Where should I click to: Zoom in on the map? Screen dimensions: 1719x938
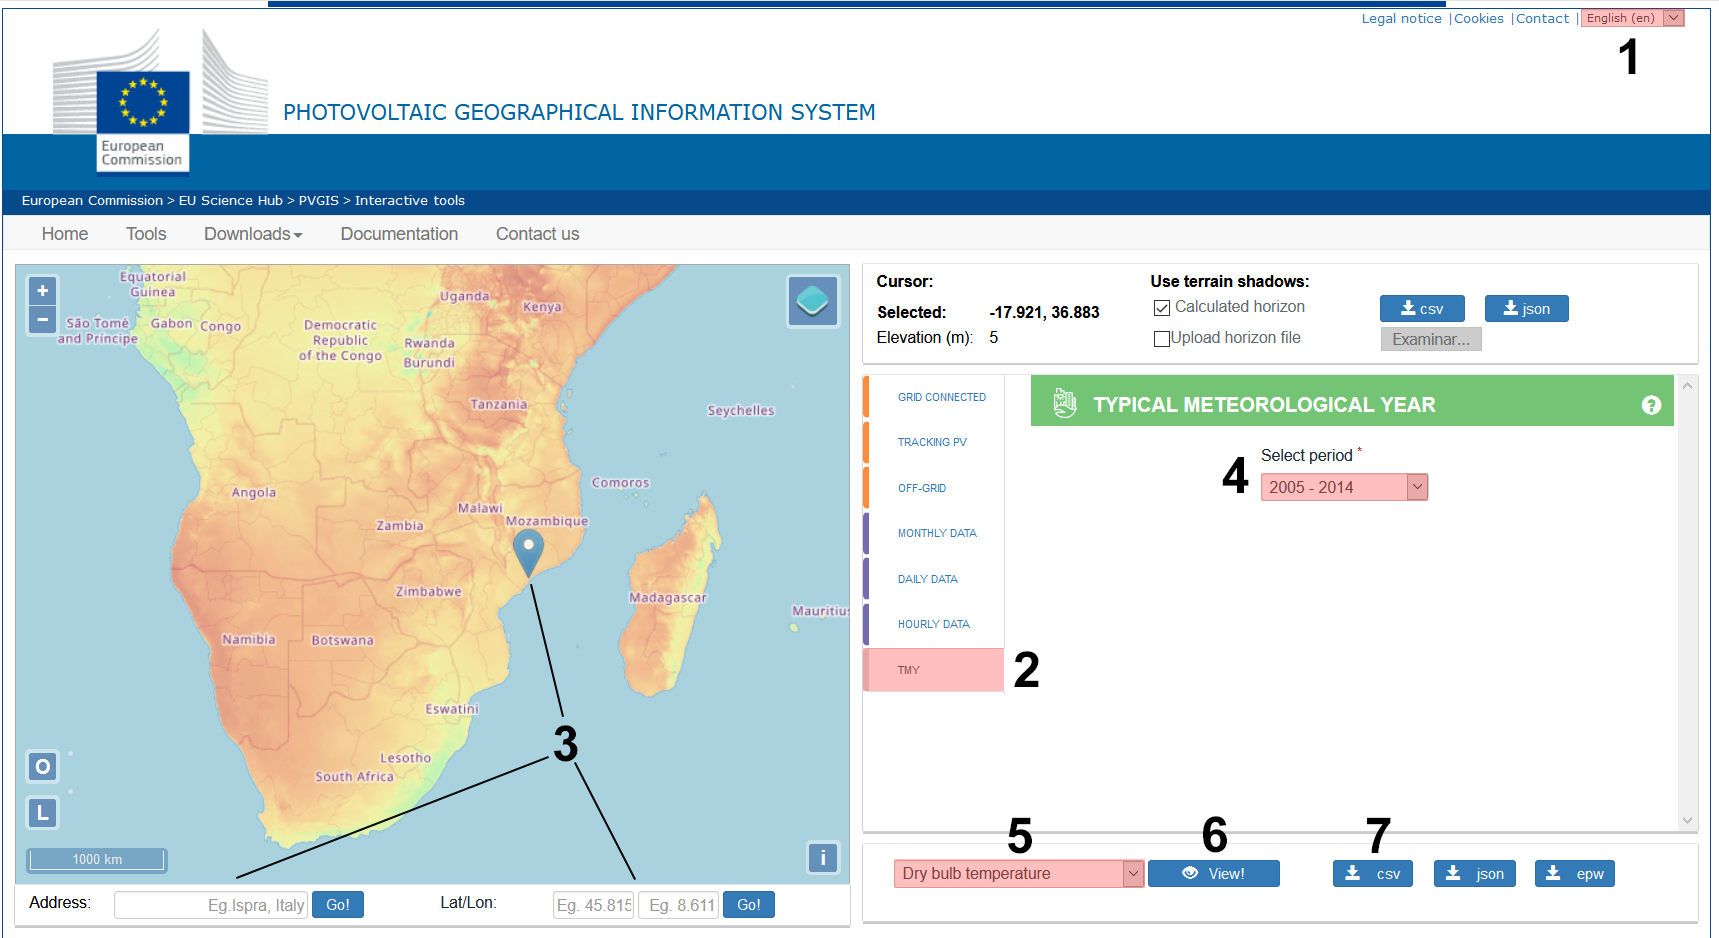click(x=42, y=291)
